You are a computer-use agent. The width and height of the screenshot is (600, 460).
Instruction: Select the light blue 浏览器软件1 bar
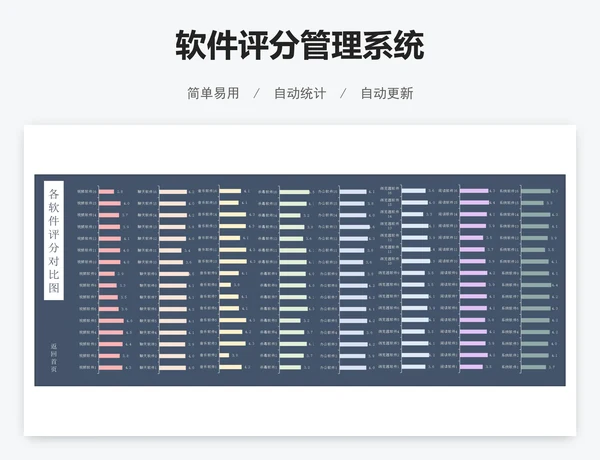tap(414, 366)
